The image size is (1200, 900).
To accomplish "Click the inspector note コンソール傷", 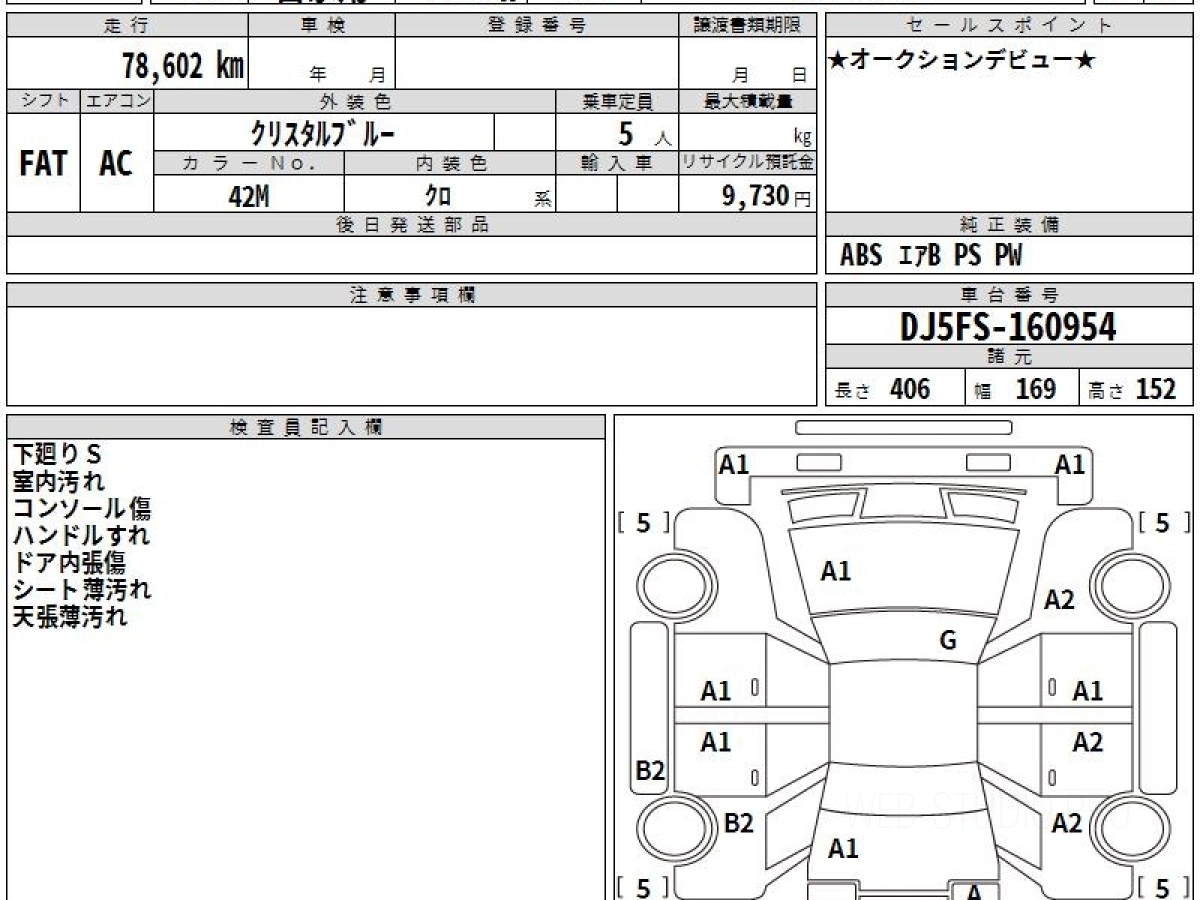I will tap(82, 508).
